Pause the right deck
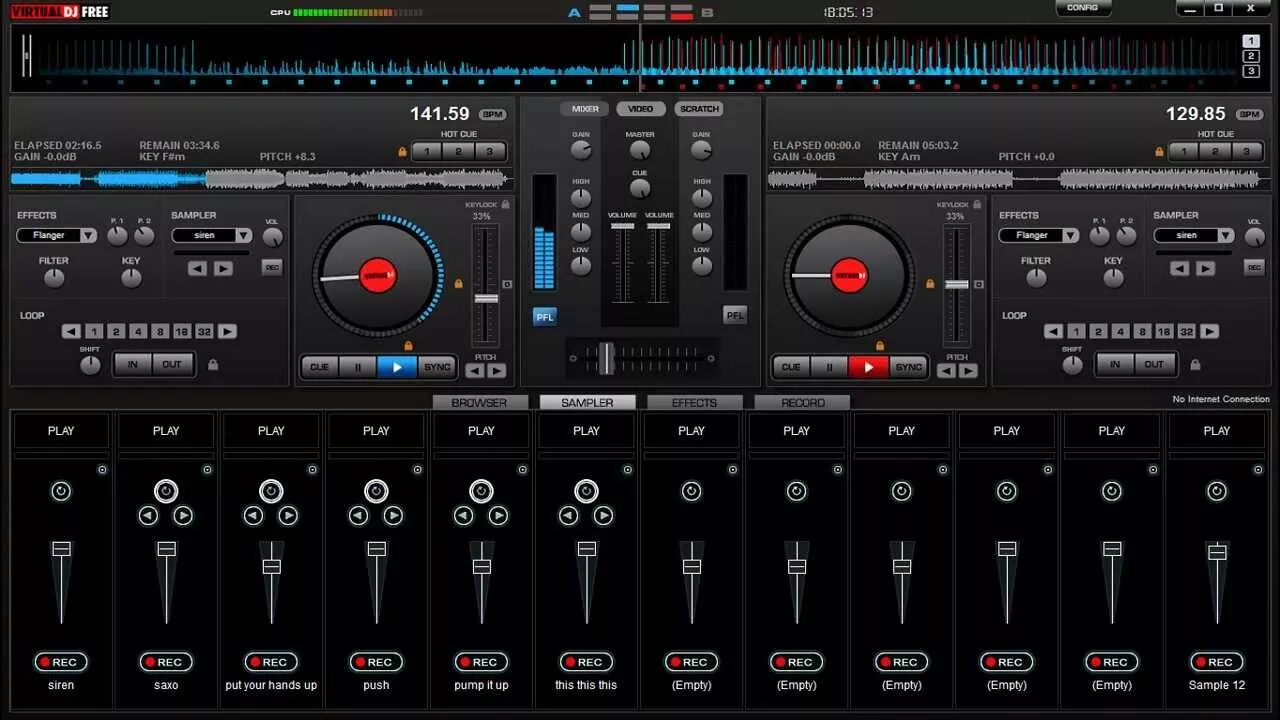This screenshot has width=1280, height=720. (829, 367)
